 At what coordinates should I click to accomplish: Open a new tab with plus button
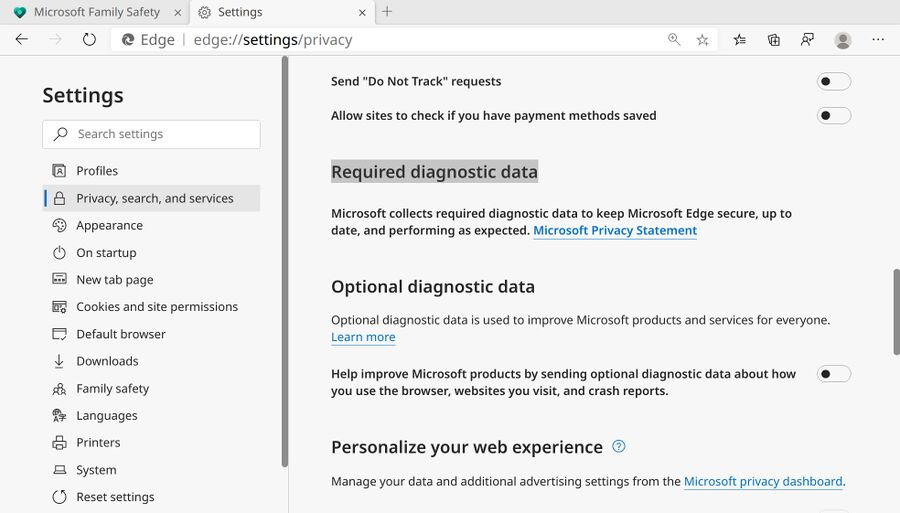(x=387, y=11)
